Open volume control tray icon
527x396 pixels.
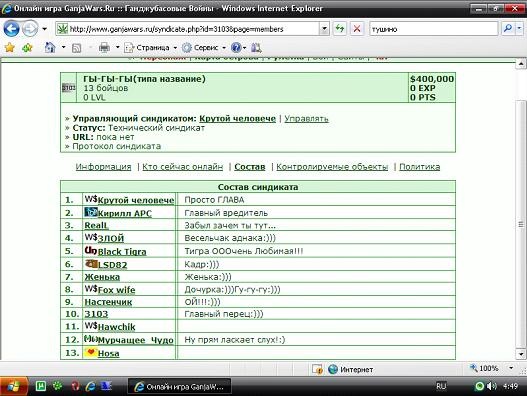tap(491, 387)
